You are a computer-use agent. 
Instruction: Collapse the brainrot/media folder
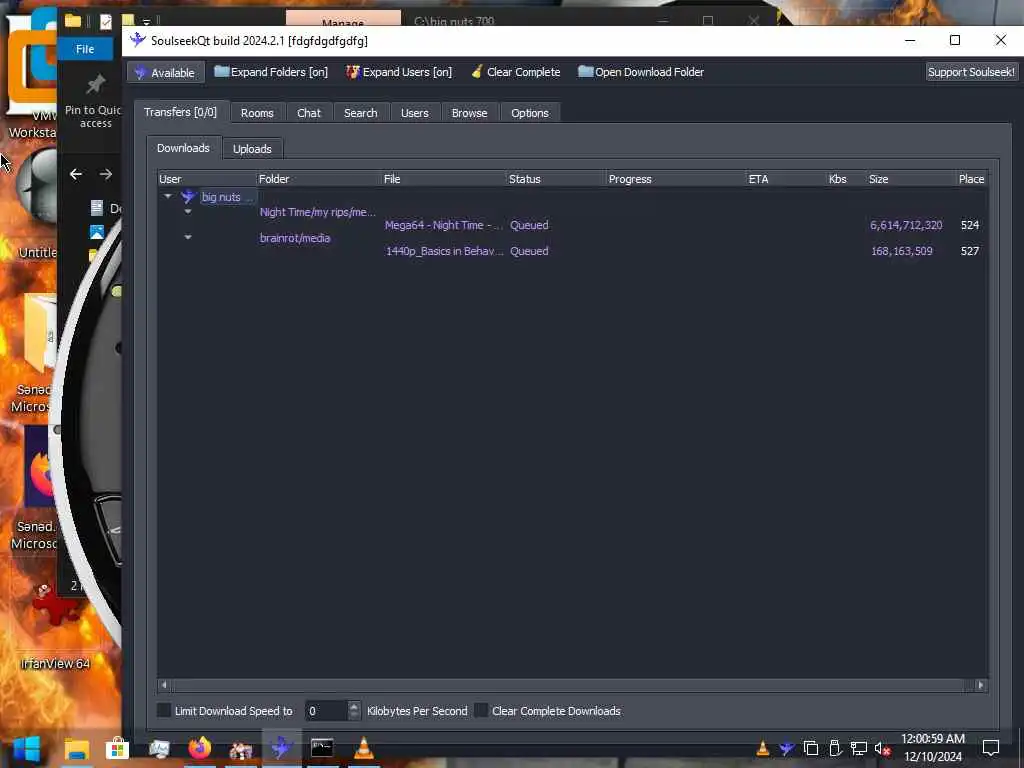click(188, 237)
